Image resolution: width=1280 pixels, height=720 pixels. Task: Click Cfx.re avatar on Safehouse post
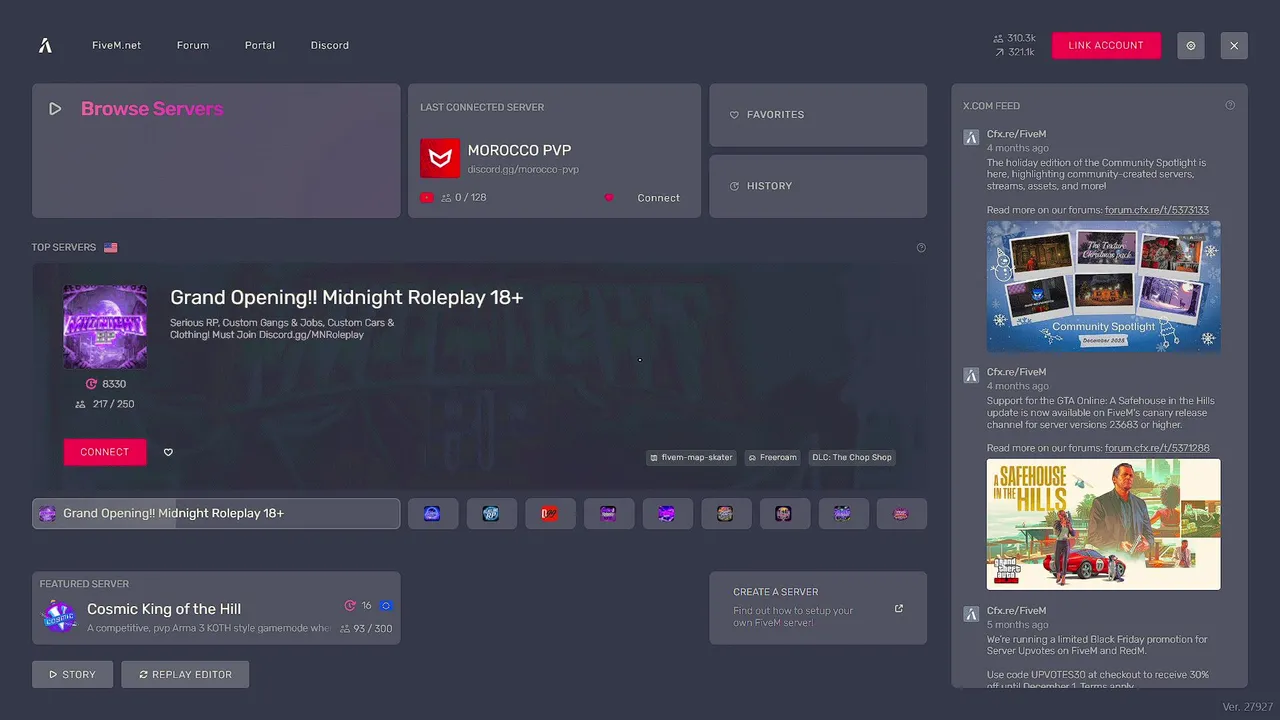point(970,375)
